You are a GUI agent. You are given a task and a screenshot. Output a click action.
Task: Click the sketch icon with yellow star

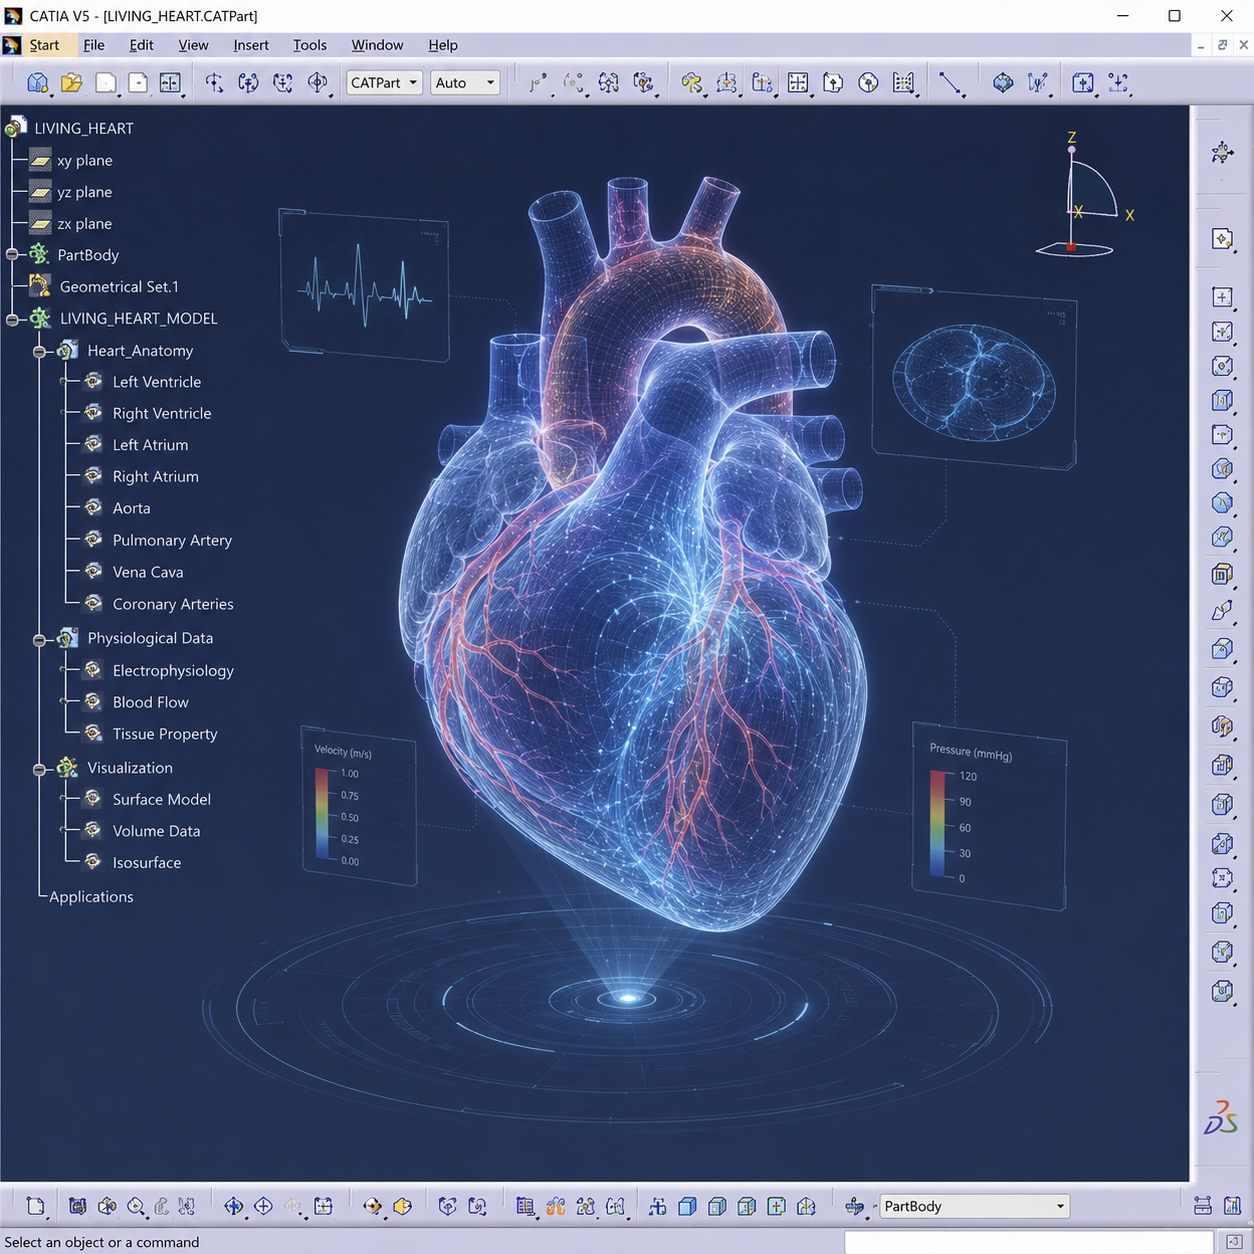tap(1222, 239)
